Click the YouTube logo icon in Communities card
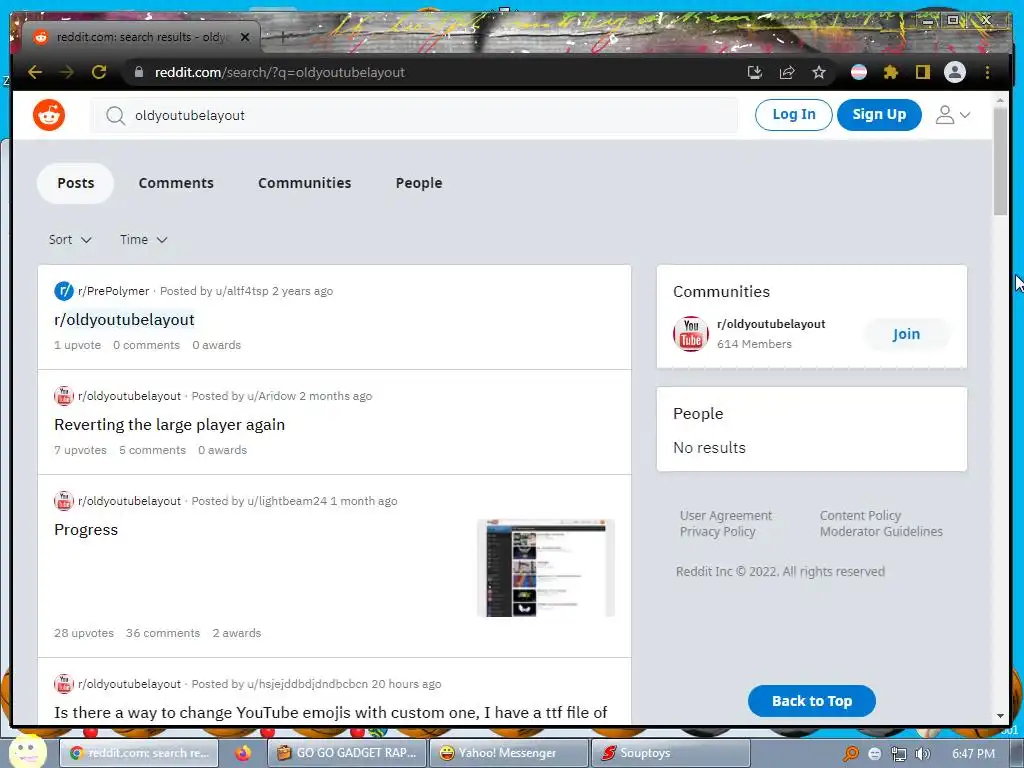Viewport: 1024px width, 768px height. click(x=691, y=334)
